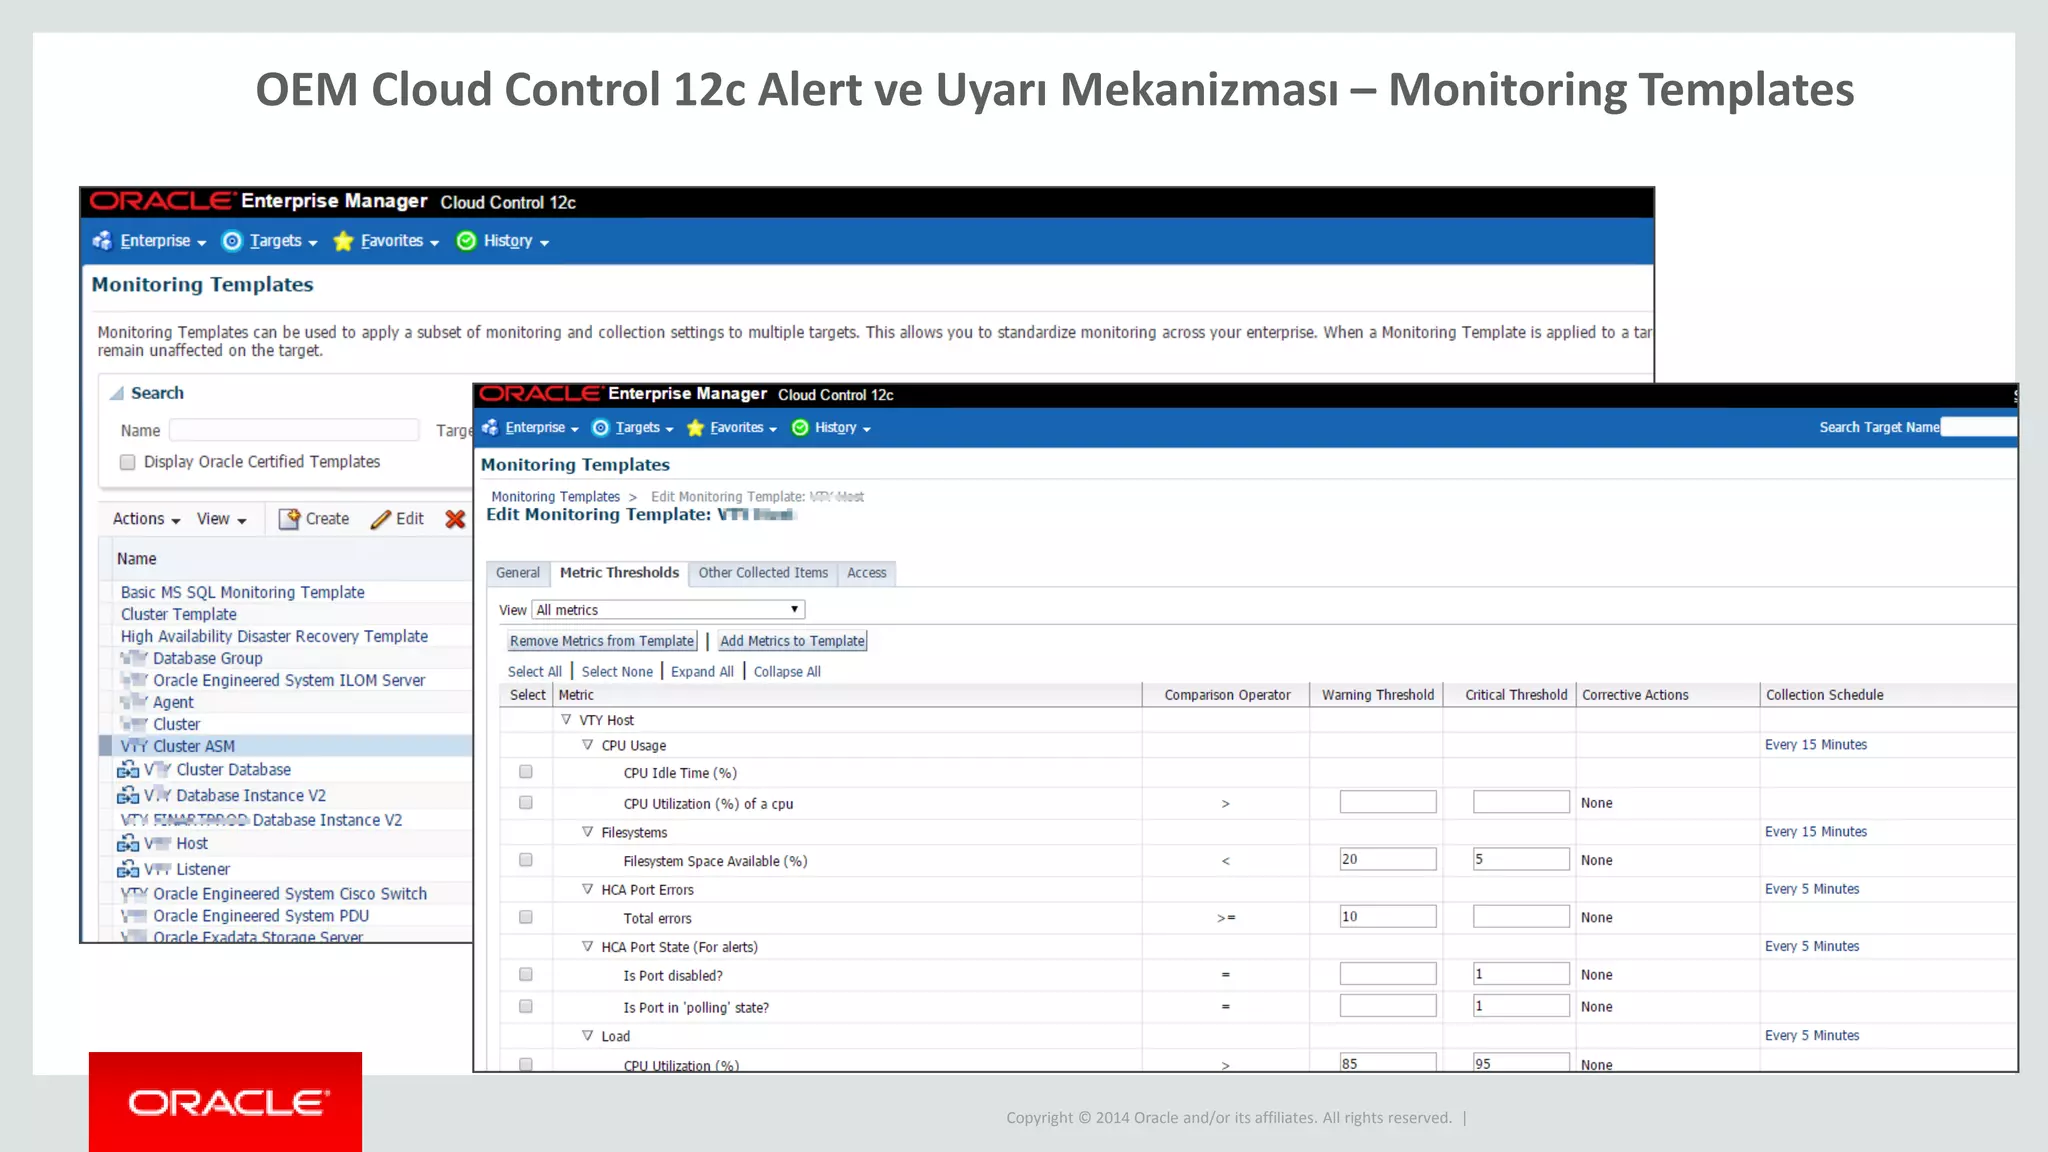
Task: Open HCA Port Errors Every 5 Minutes link
Action: click(1812, 889)
